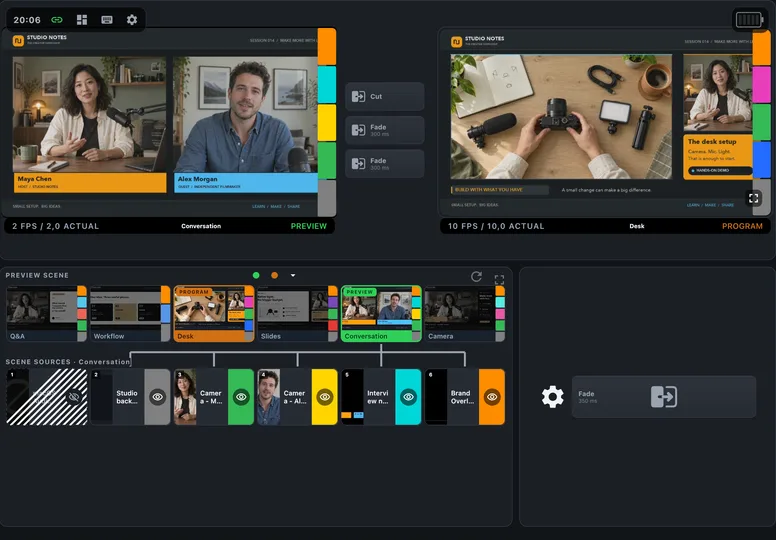776x540 pixels.
Task: Select the Camera - M... source thumbnail
Action: [185, 397]
